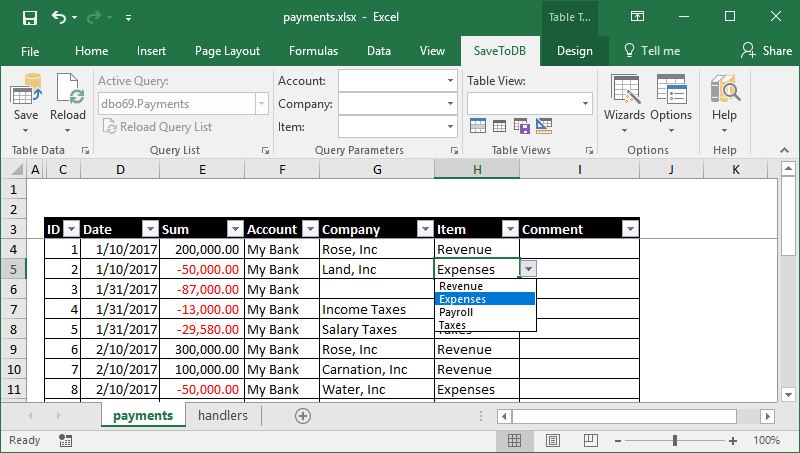Screen dimensions: 800x453
Task: Click zoom out minus button
Action: click(x=618, y=441)
